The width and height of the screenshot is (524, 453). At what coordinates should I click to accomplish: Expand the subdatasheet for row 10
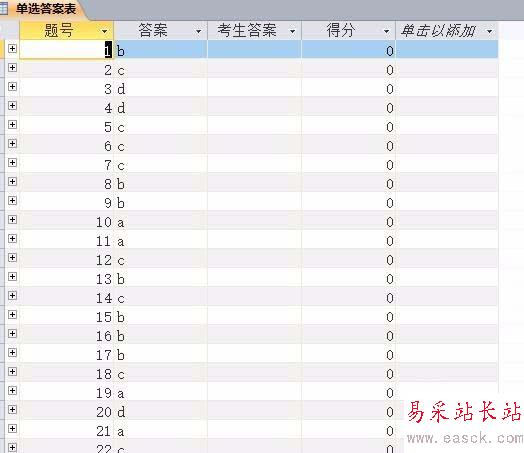point(12,219)
